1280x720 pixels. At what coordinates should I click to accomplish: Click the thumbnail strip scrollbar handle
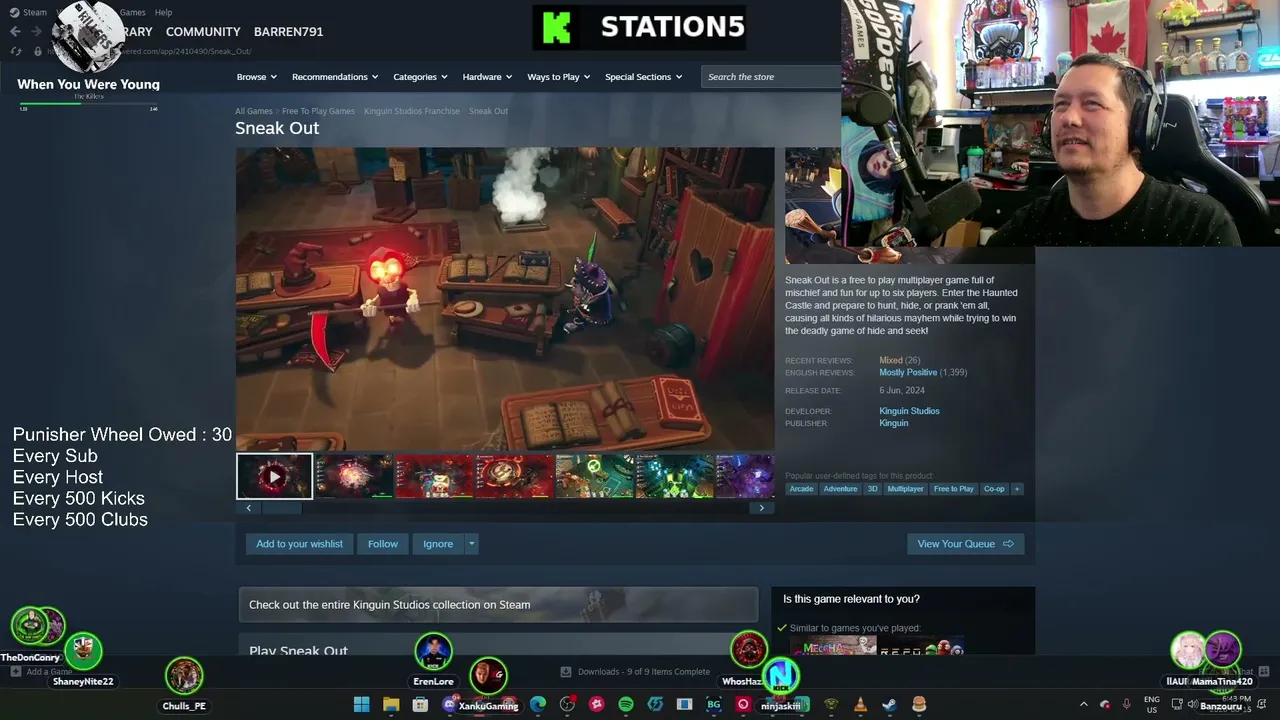click(x=281, y=508)
